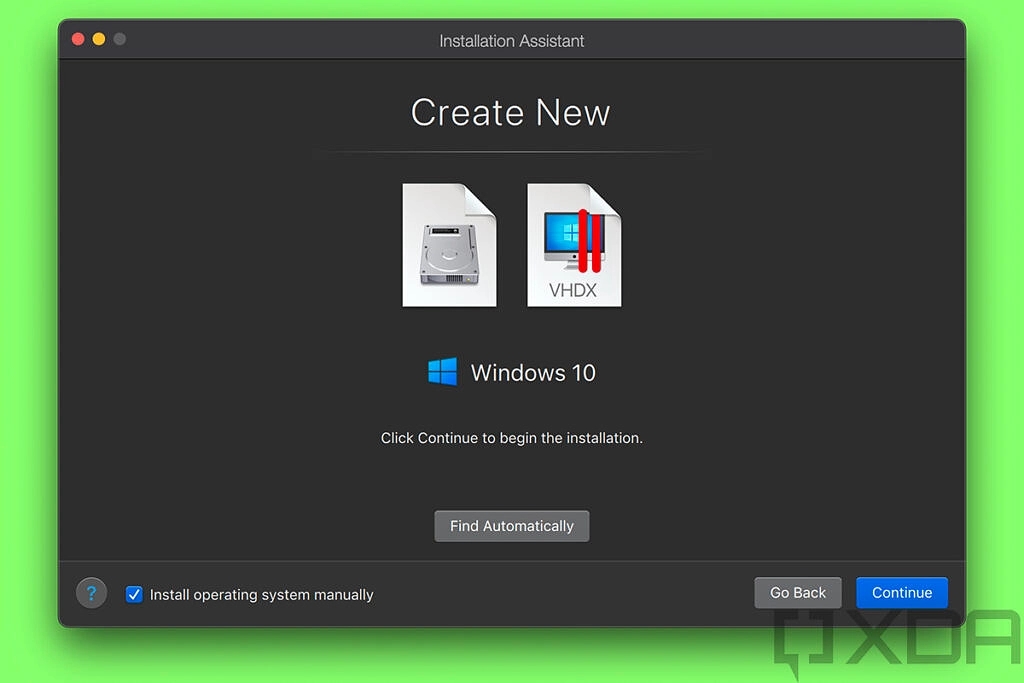
Task: Close the Installation Assistant window
Action: [78, 39]
